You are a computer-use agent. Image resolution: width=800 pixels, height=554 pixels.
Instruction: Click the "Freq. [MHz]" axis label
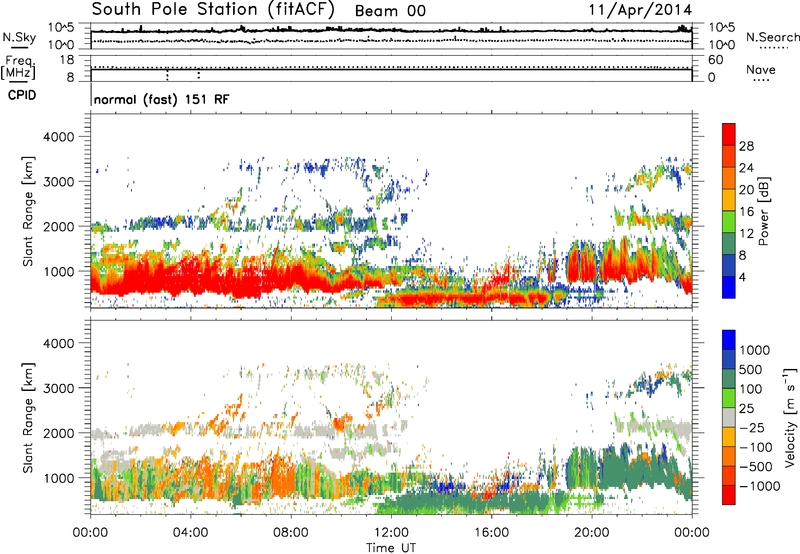[18, 68]
